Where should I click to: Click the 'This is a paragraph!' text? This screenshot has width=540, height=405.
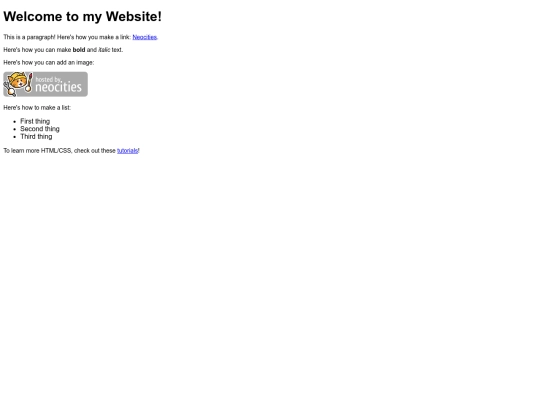coord(29,37)
